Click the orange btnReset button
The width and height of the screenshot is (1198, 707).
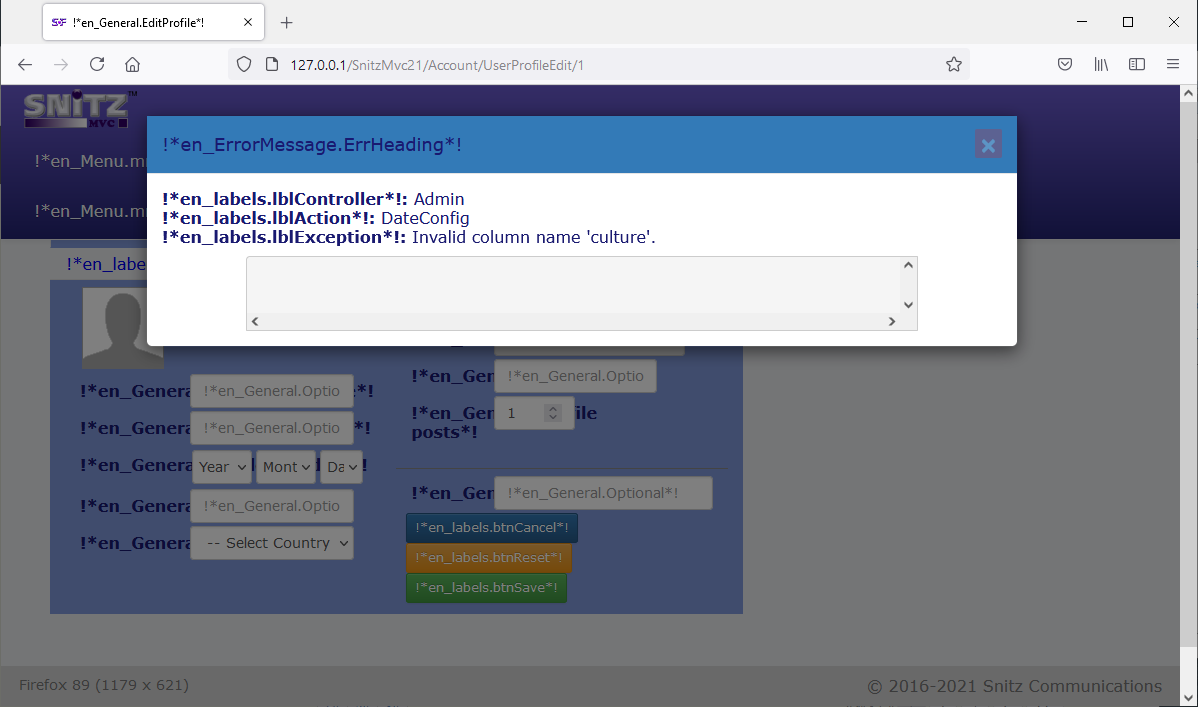488,558
